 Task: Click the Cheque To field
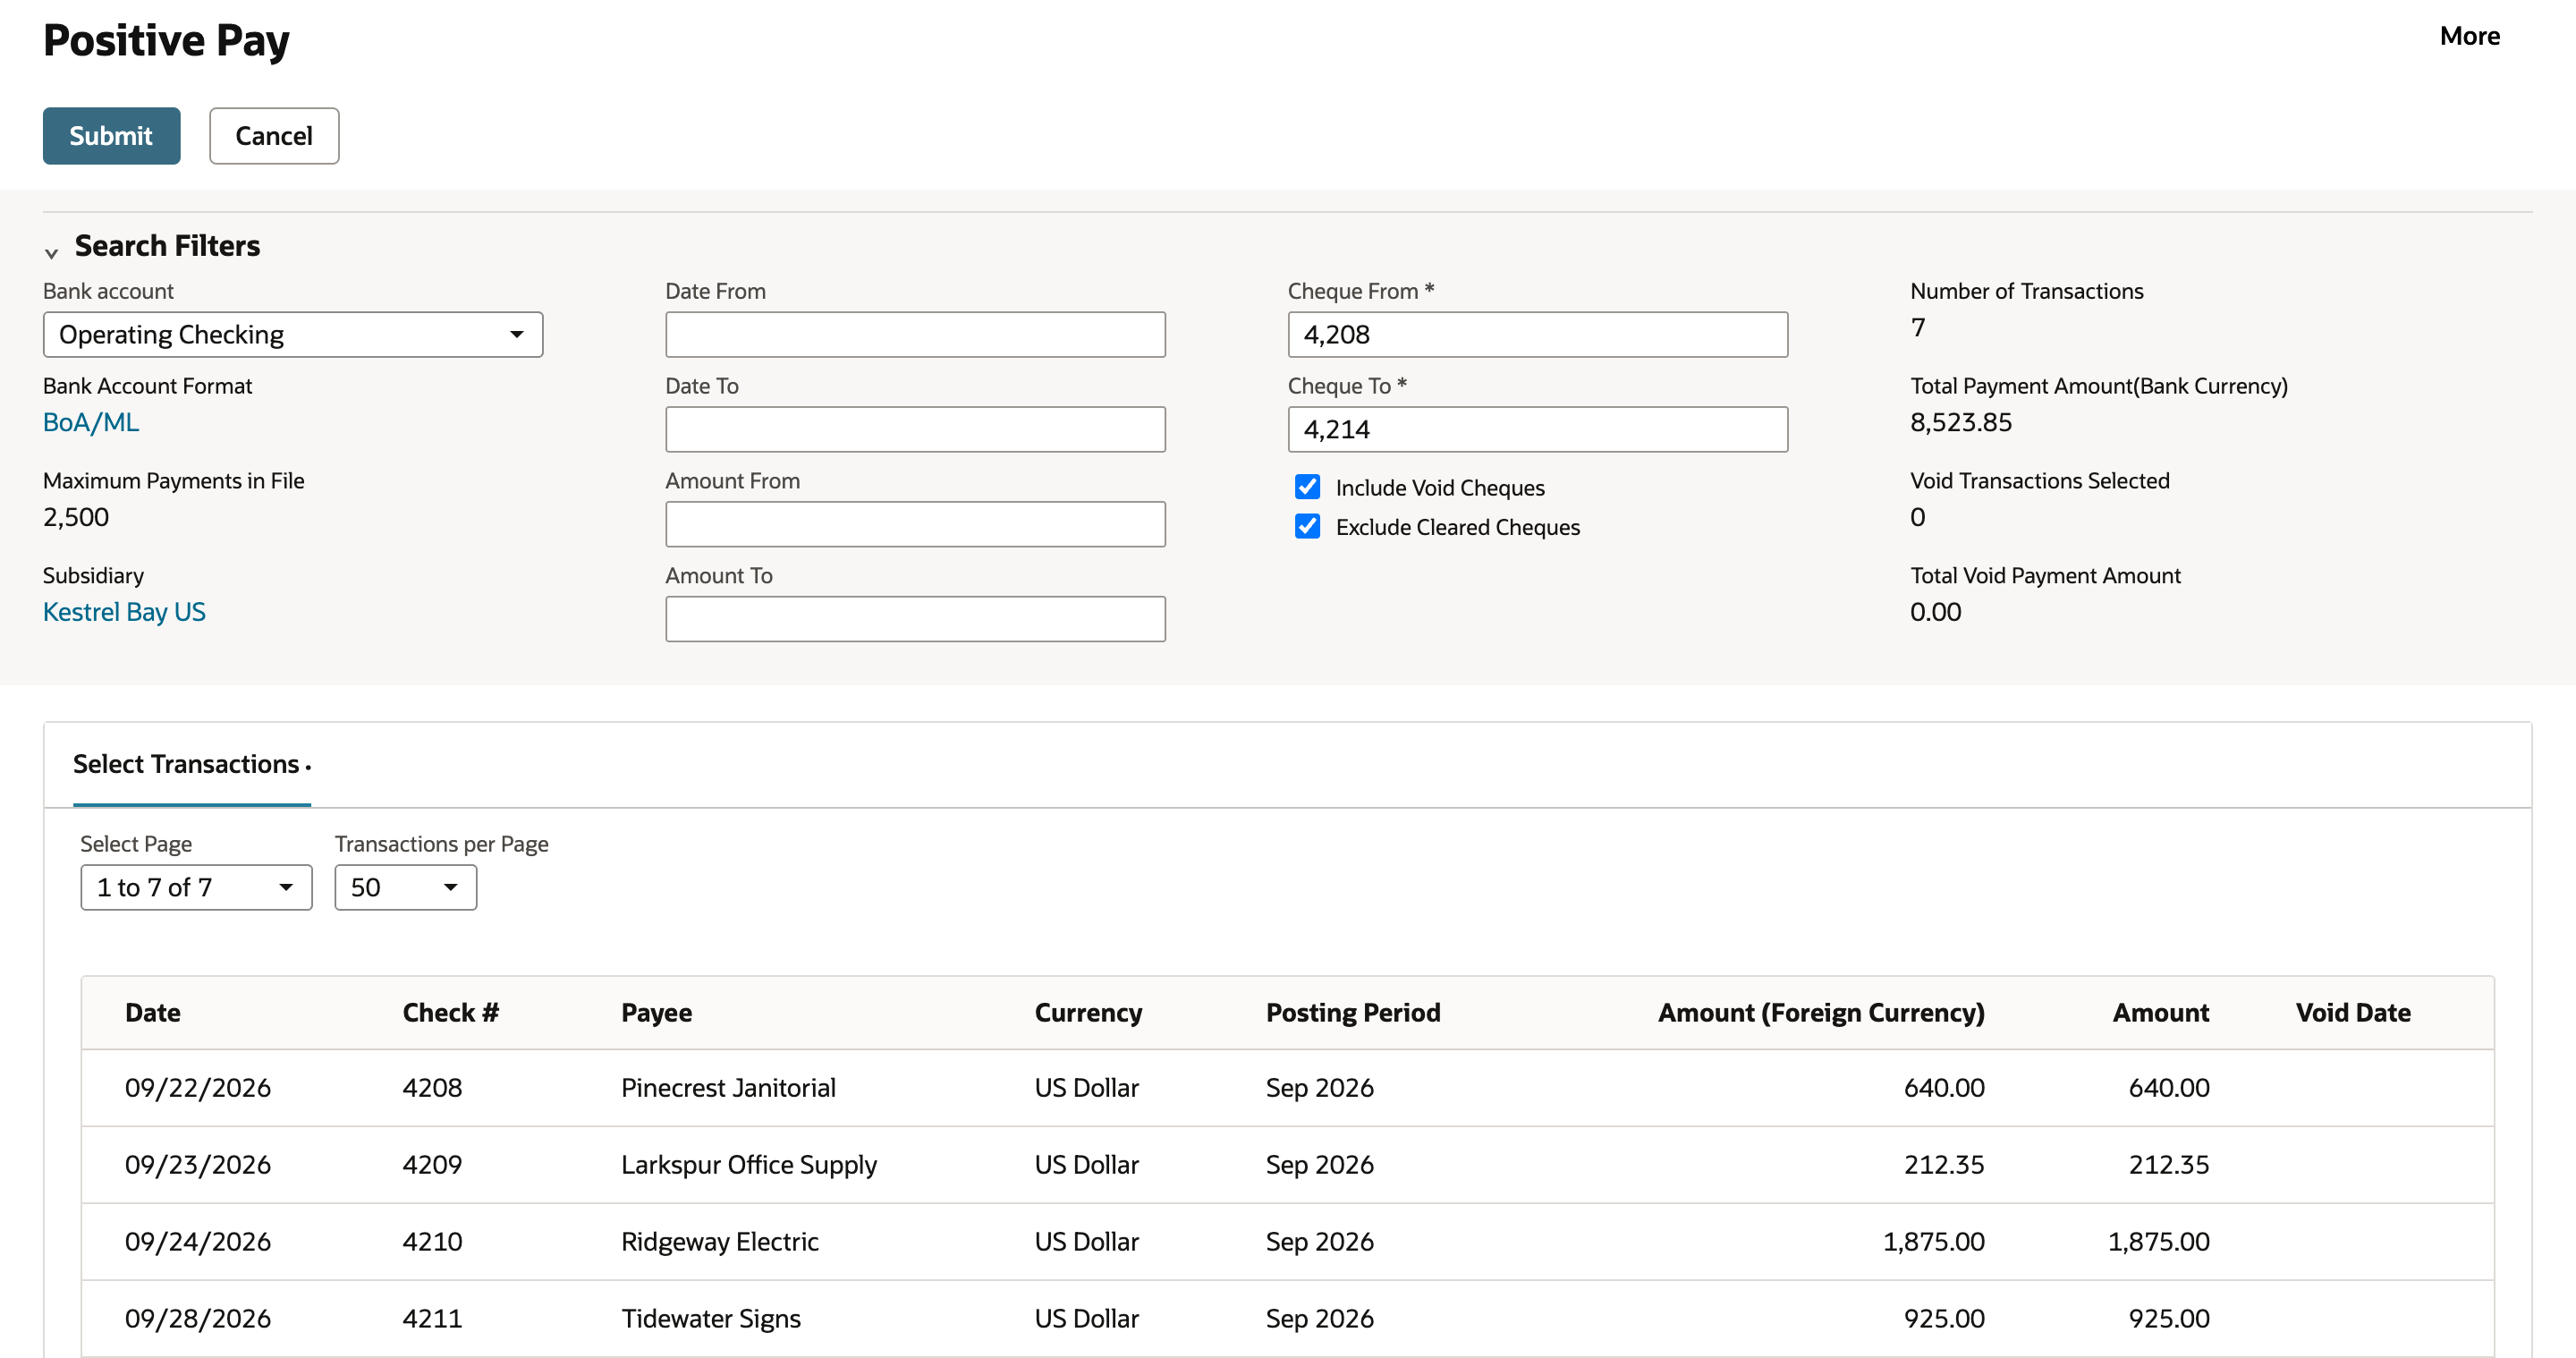(x=1537, y=429)
